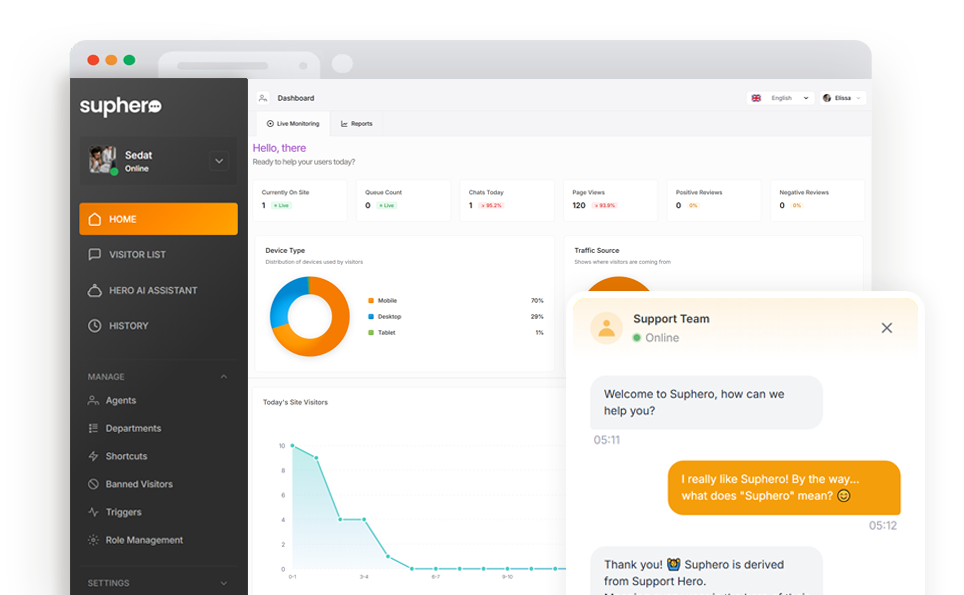Click the home house icon
This screenshot has height=595, width=964.
pos(95,219)
